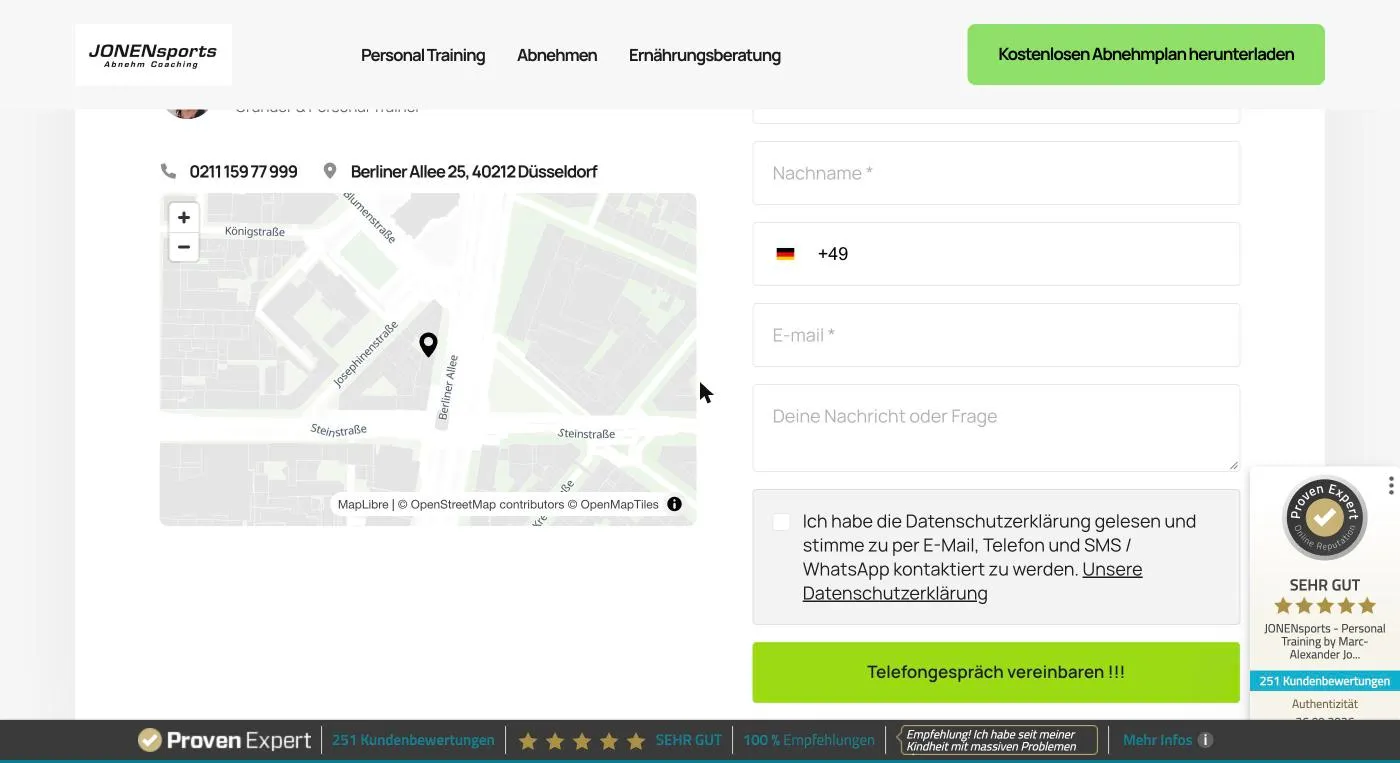Click the OpenStreetMap contributors attribution
This screenshot has width=1400, height=763.
click(481, 504)
